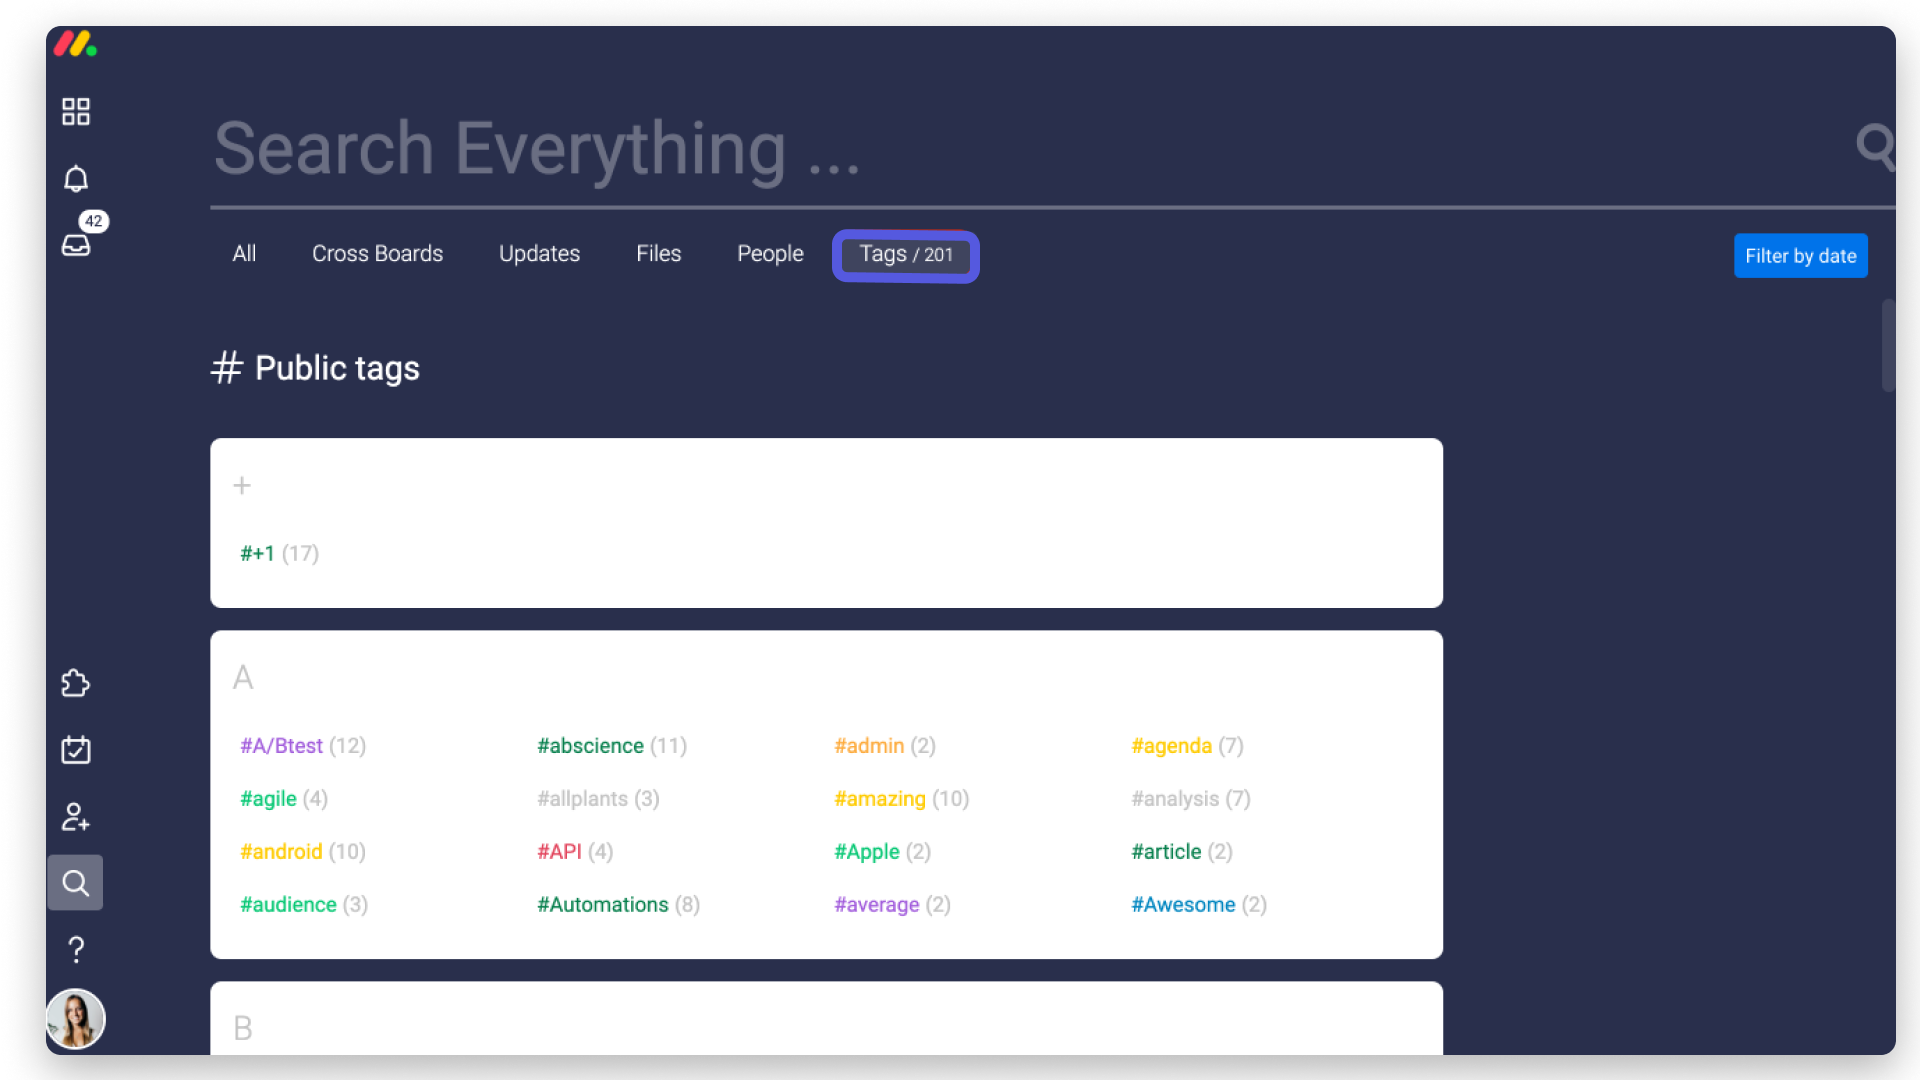The height and width of the screenshot is (1080, 1920).
Task: Open the #A/Btest tag link
Action: (x=282, y=746)
